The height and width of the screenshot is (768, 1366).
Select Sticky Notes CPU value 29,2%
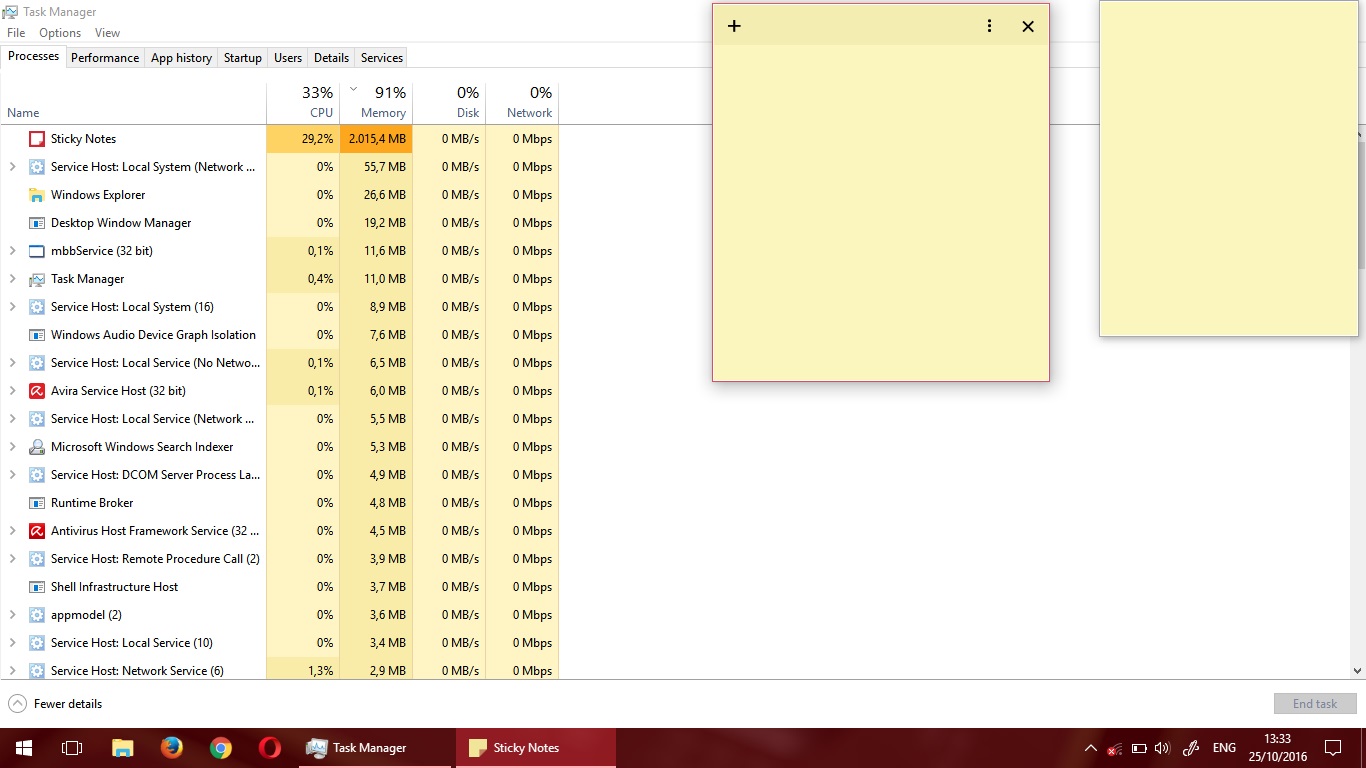(303, 139)
